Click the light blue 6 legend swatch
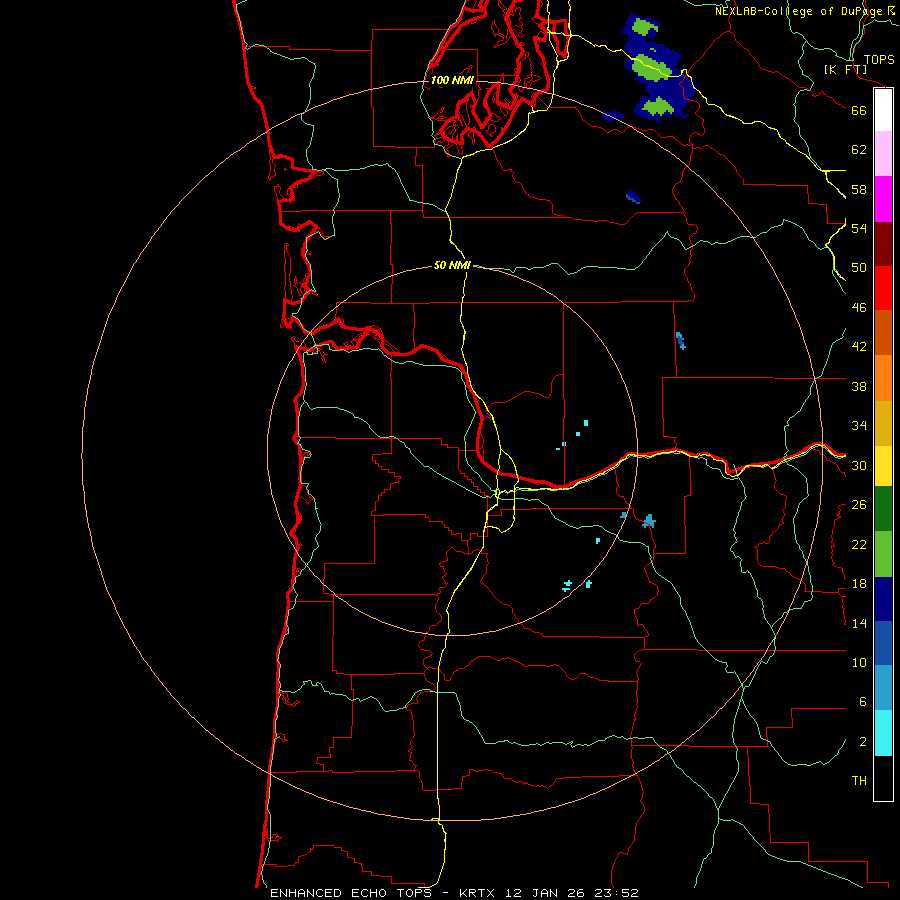The height and width of the screenshot is (900, 900). 883,688
